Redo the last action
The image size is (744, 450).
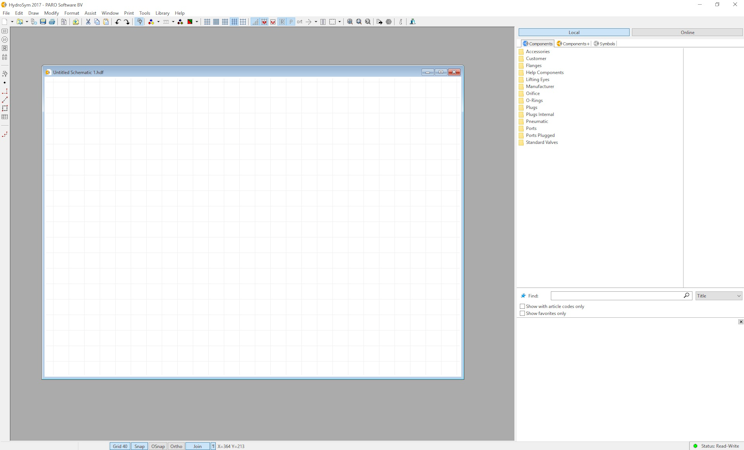click(x=127, y=22)
